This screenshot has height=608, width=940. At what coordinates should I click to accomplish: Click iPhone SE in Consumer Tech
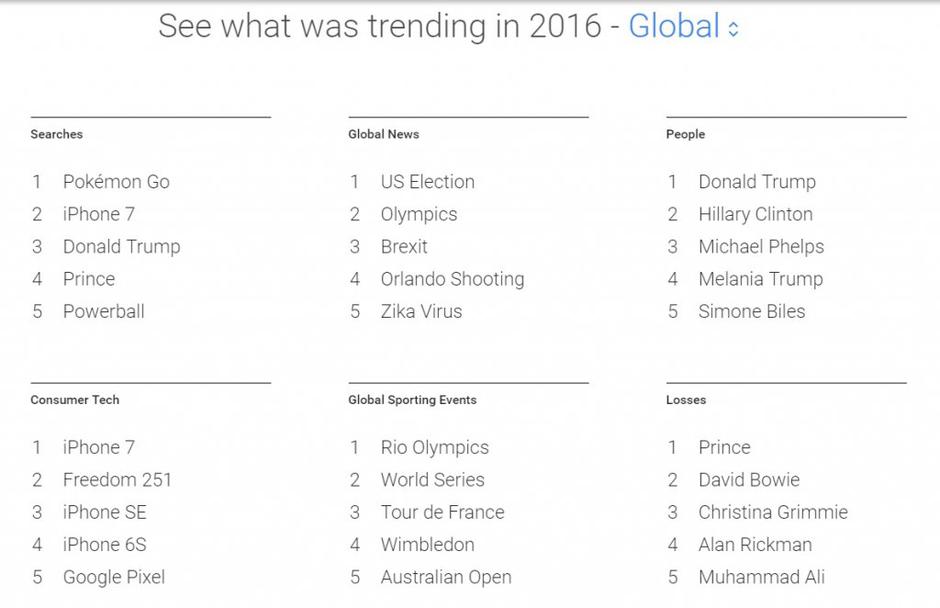click(104, 512)
